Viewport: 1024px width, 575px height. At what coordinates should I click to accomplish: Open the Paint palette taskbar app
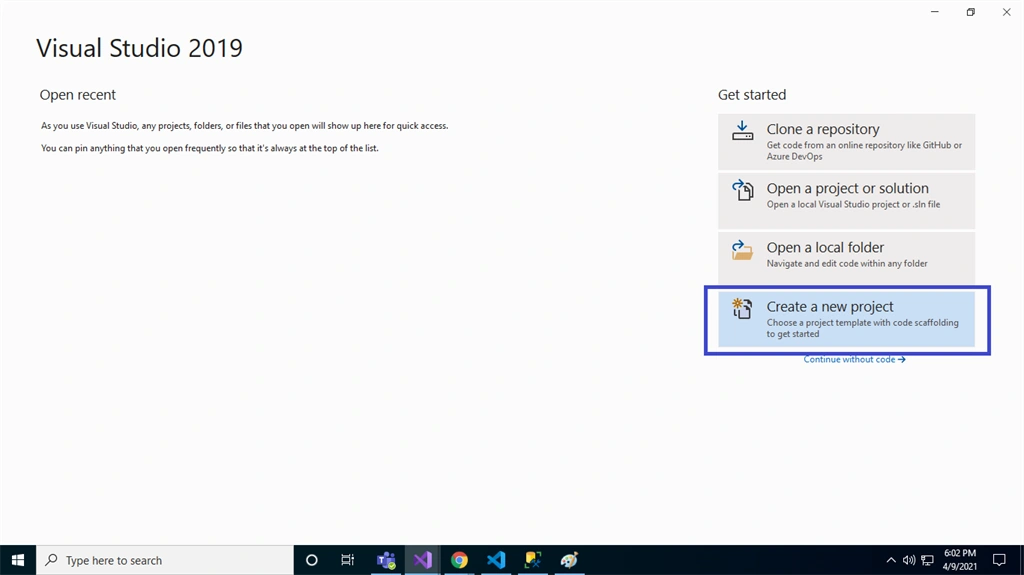point(569,560)
